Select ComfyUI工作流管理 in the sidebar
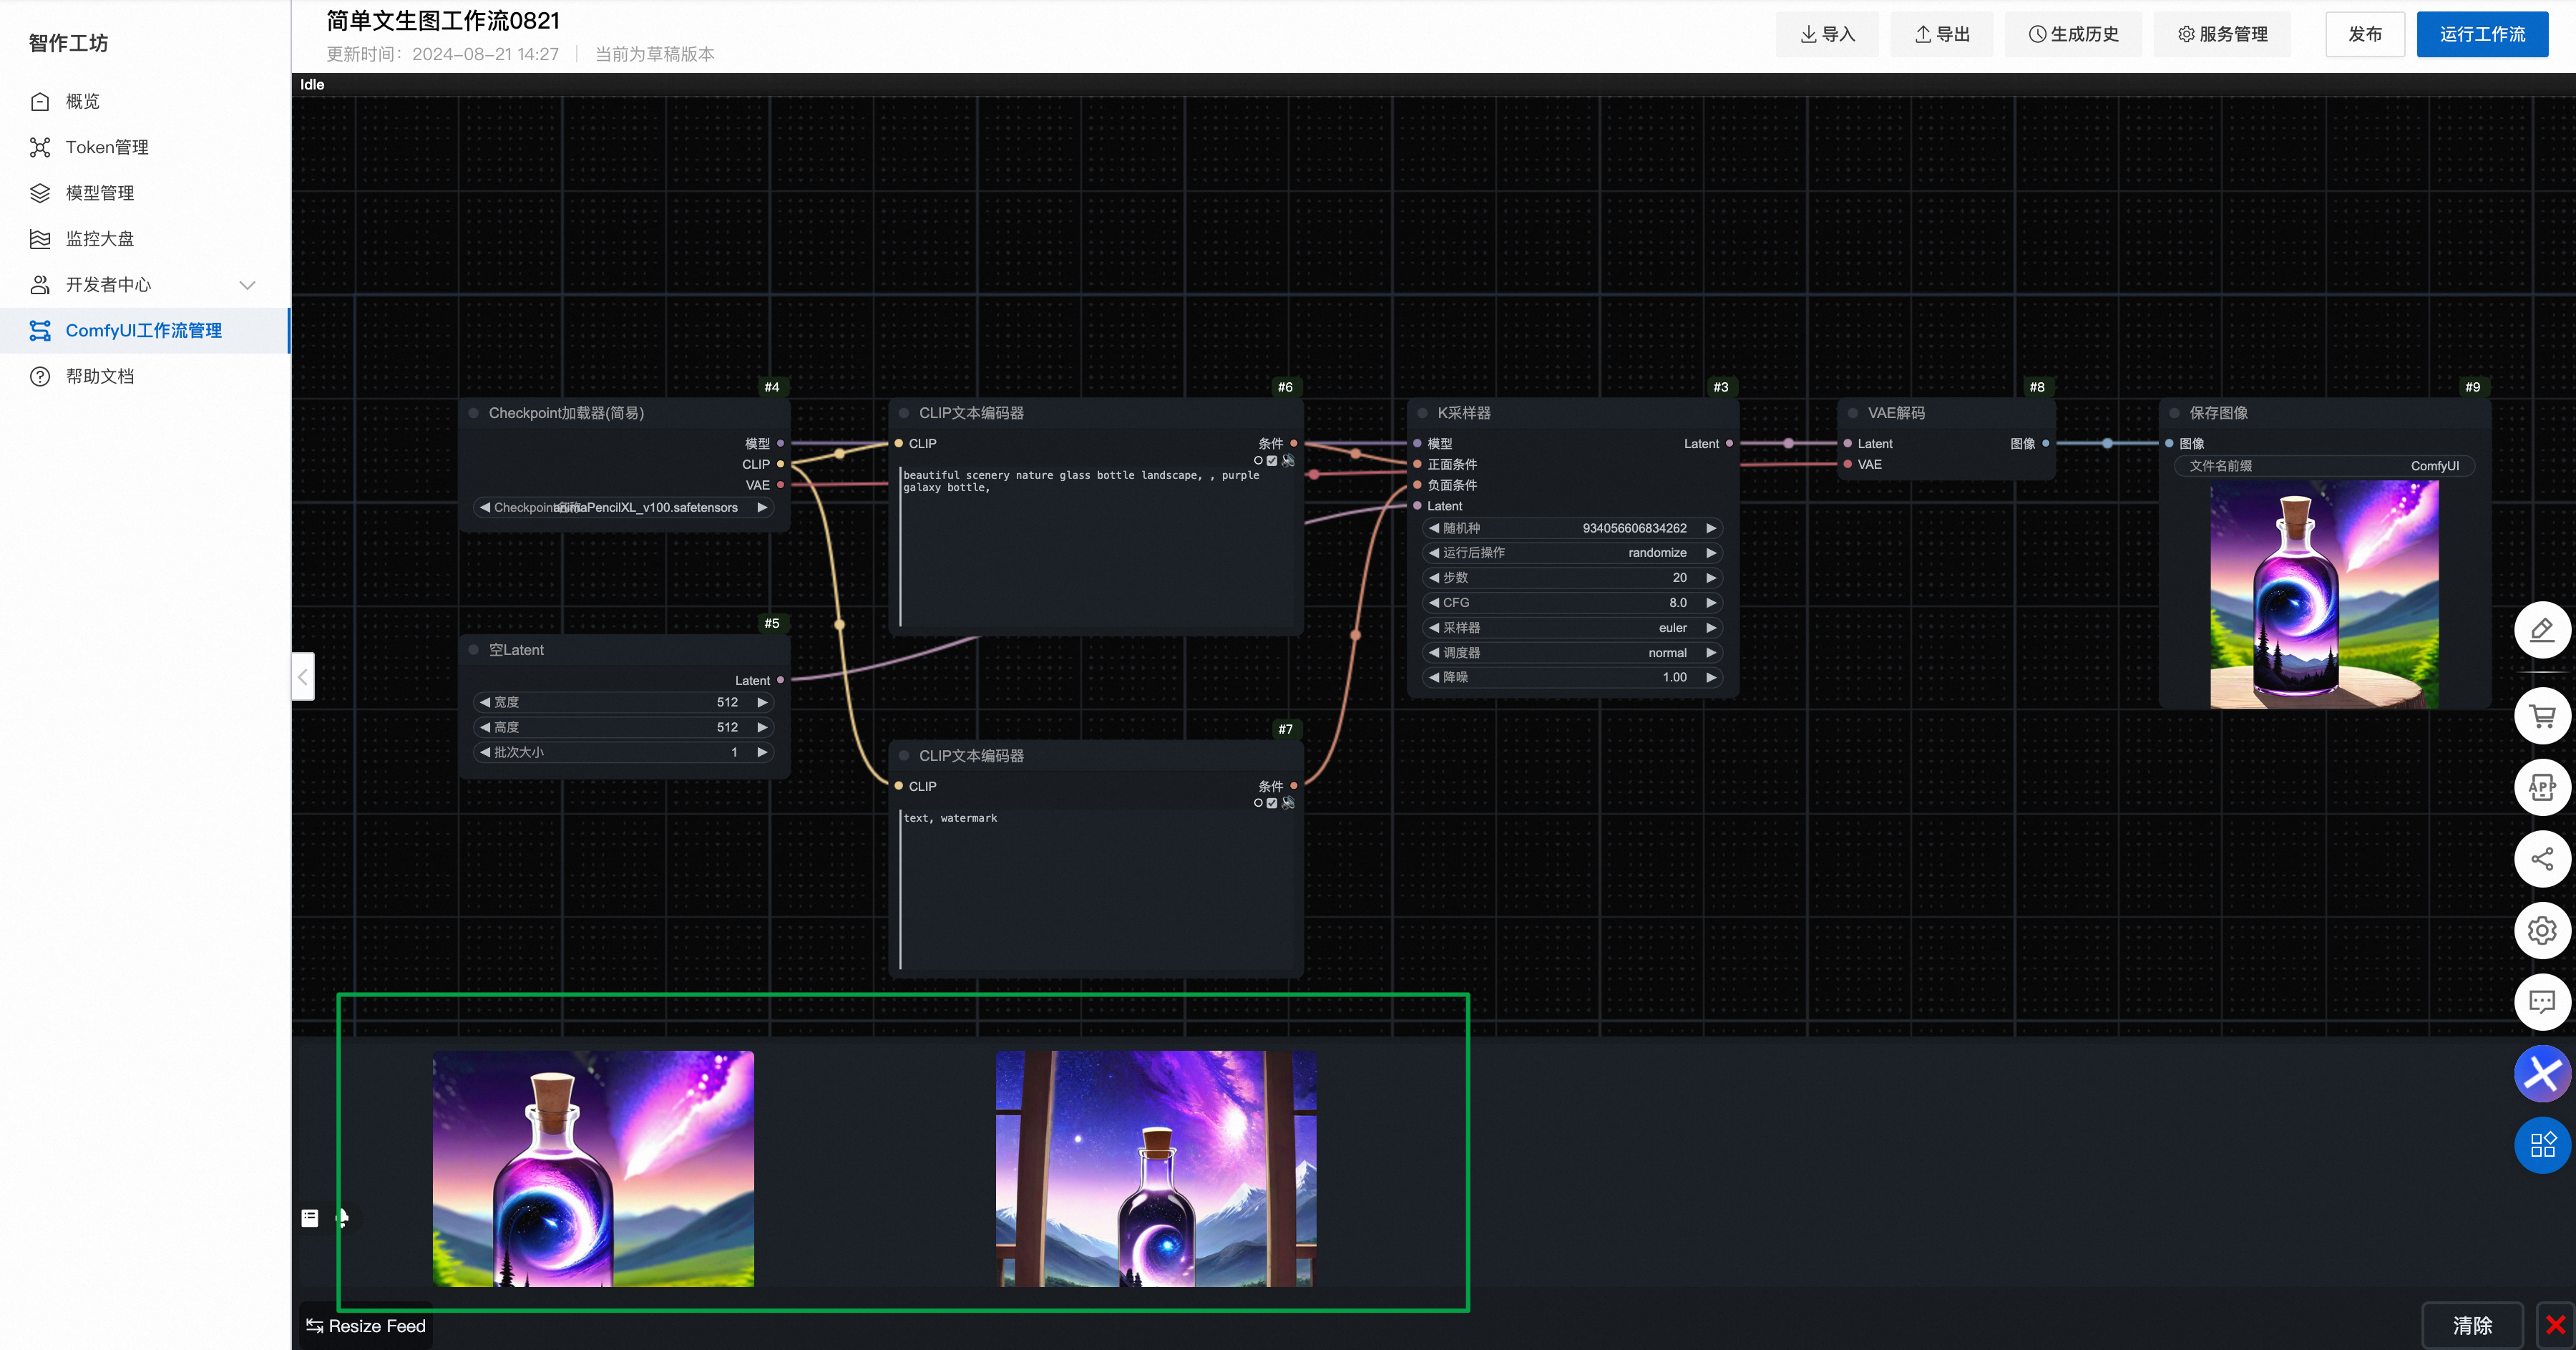The height and width of the screenshot is (1350, 2576). [x=145, y=330]
